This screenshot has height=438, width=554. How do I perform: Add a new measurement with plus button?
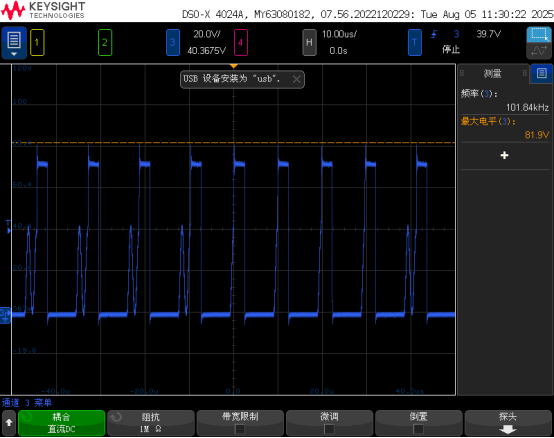[x=505, y=155]
